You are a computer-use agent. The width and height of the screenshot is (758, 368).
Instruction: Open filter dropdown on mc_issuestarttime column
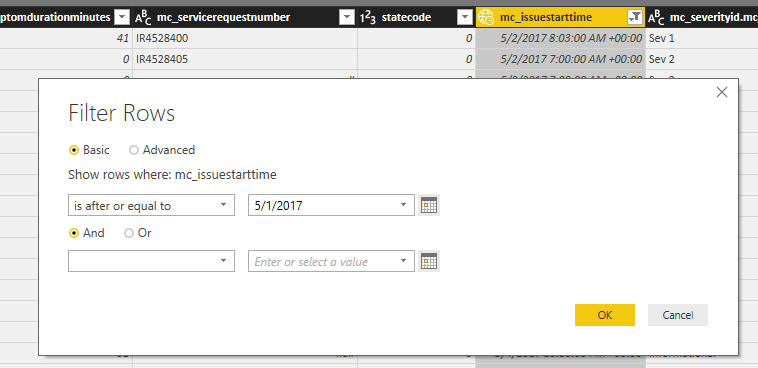point(635,17)
